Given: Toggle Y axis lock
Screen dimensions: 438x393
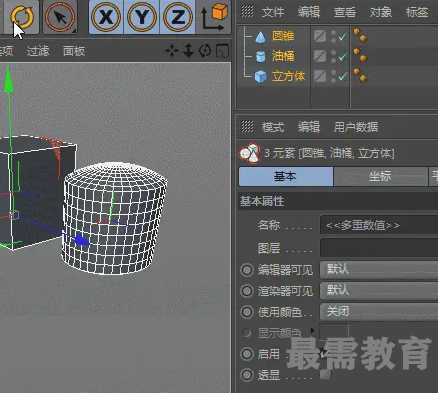Looking at the screenshot, I should (x=142, y=17).
